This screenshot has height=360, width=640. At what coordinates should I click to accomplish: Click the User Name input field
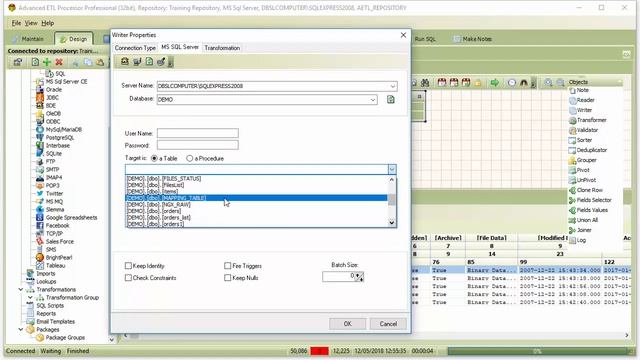click(198, 133)
